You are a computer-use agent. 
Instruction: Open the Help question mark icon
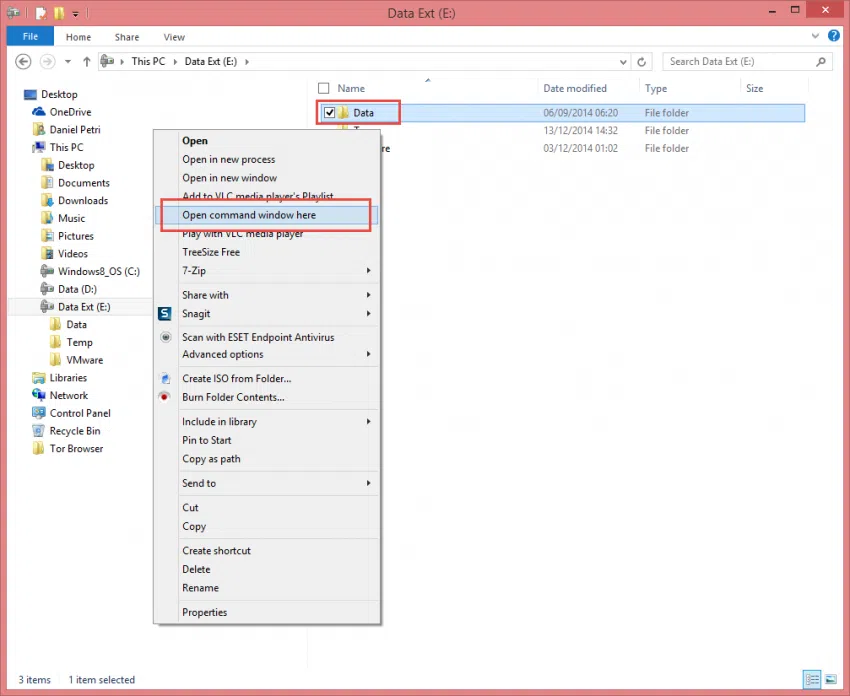834,36
